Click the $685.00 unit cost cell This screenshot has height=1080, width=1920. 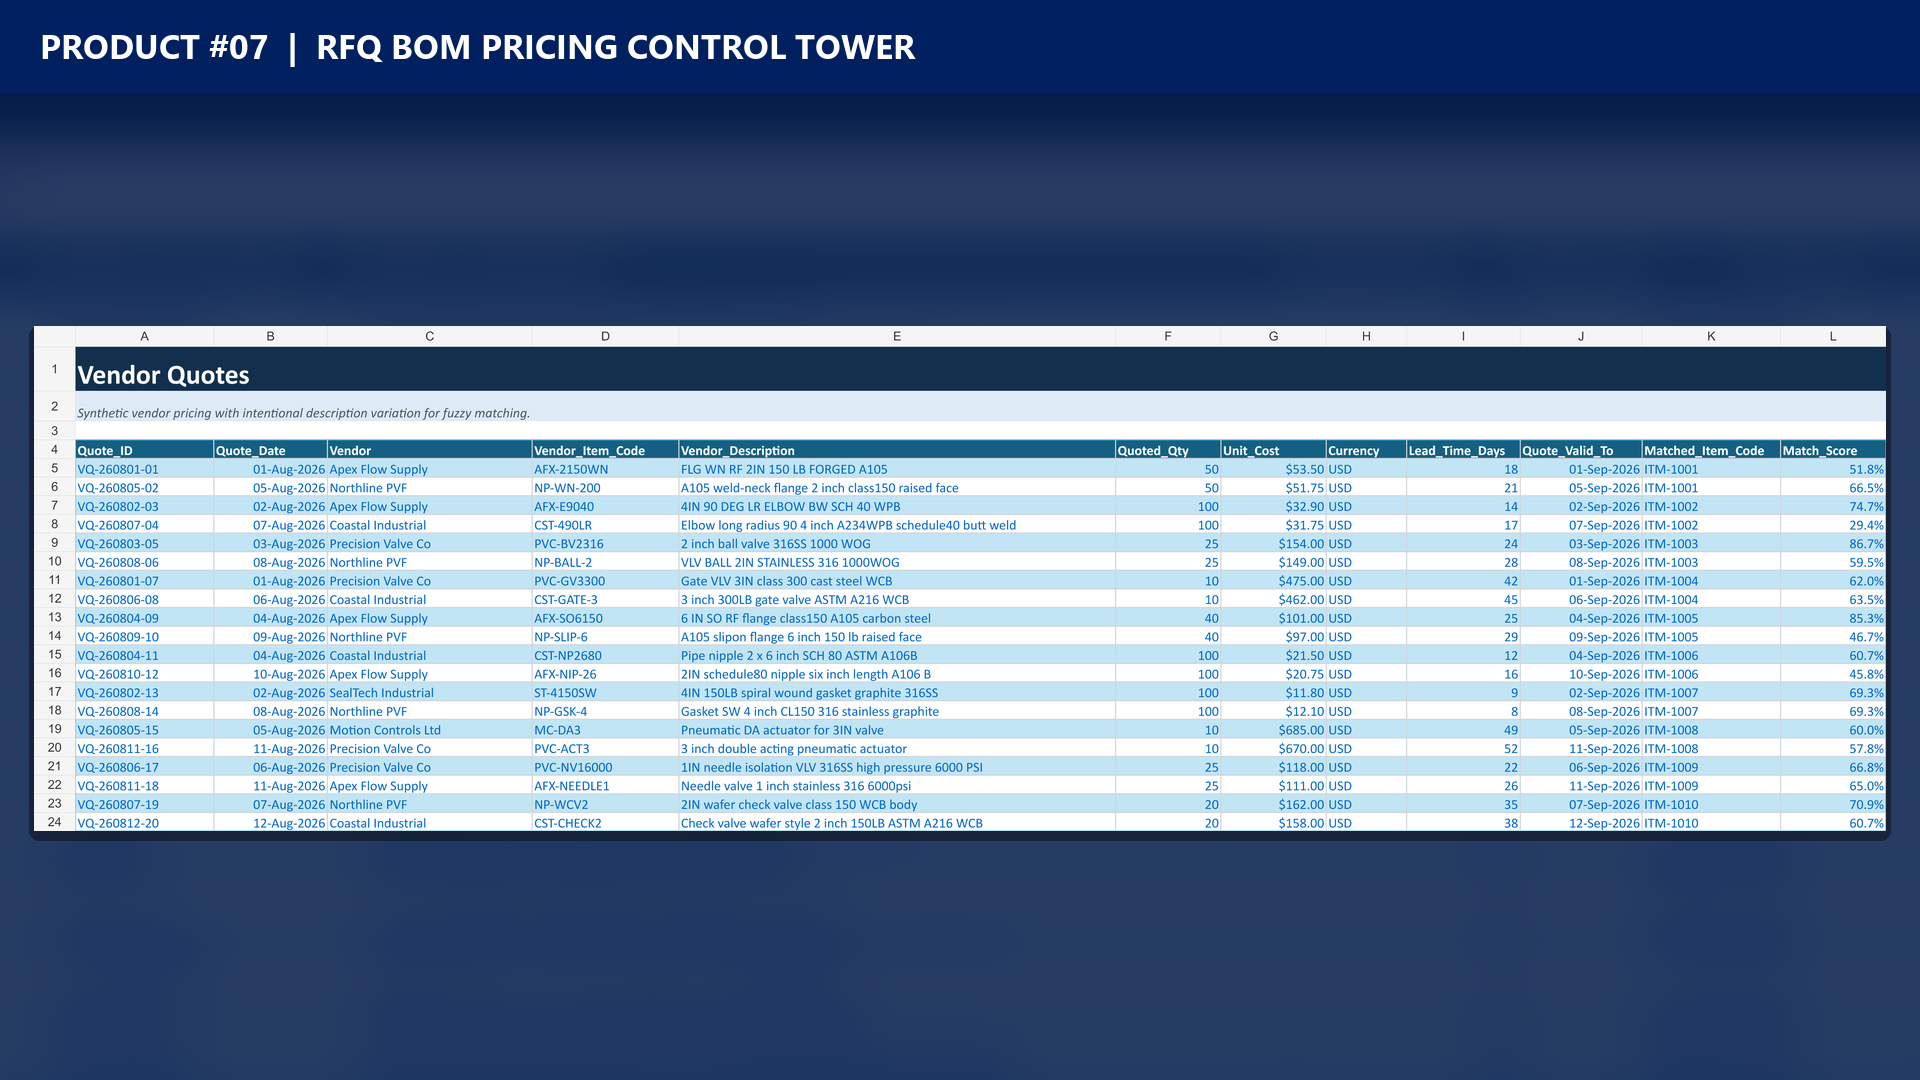click(1273, 730)
